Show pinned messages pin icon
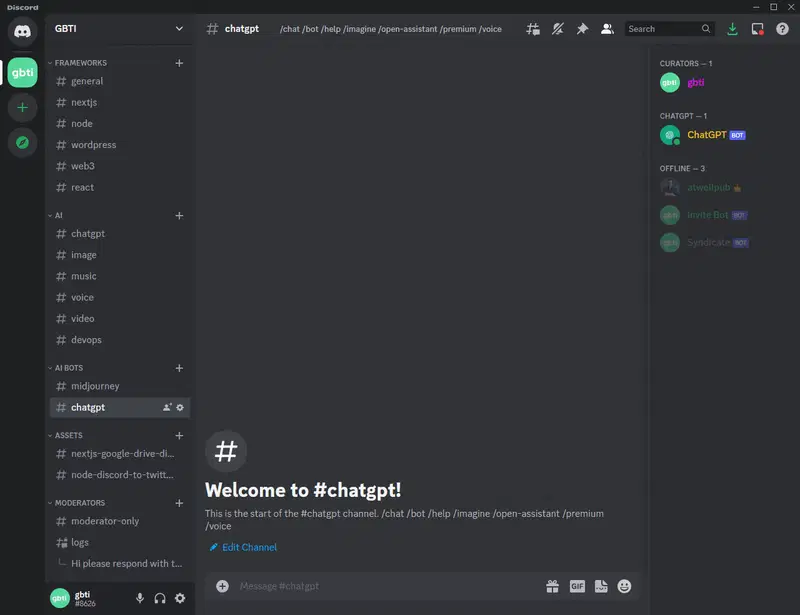The image size is (800, 615). tap(582, 29)
